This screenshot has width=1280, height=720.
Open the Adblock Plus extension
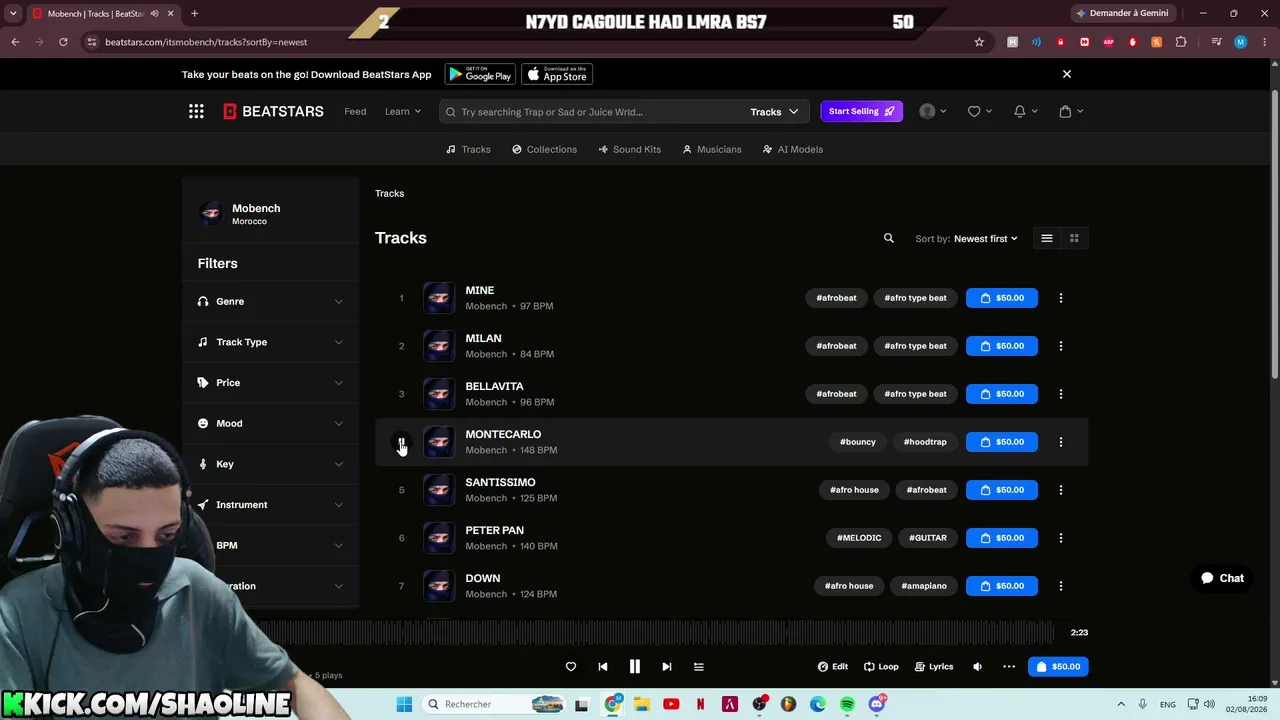click(x=1108, y=42)
